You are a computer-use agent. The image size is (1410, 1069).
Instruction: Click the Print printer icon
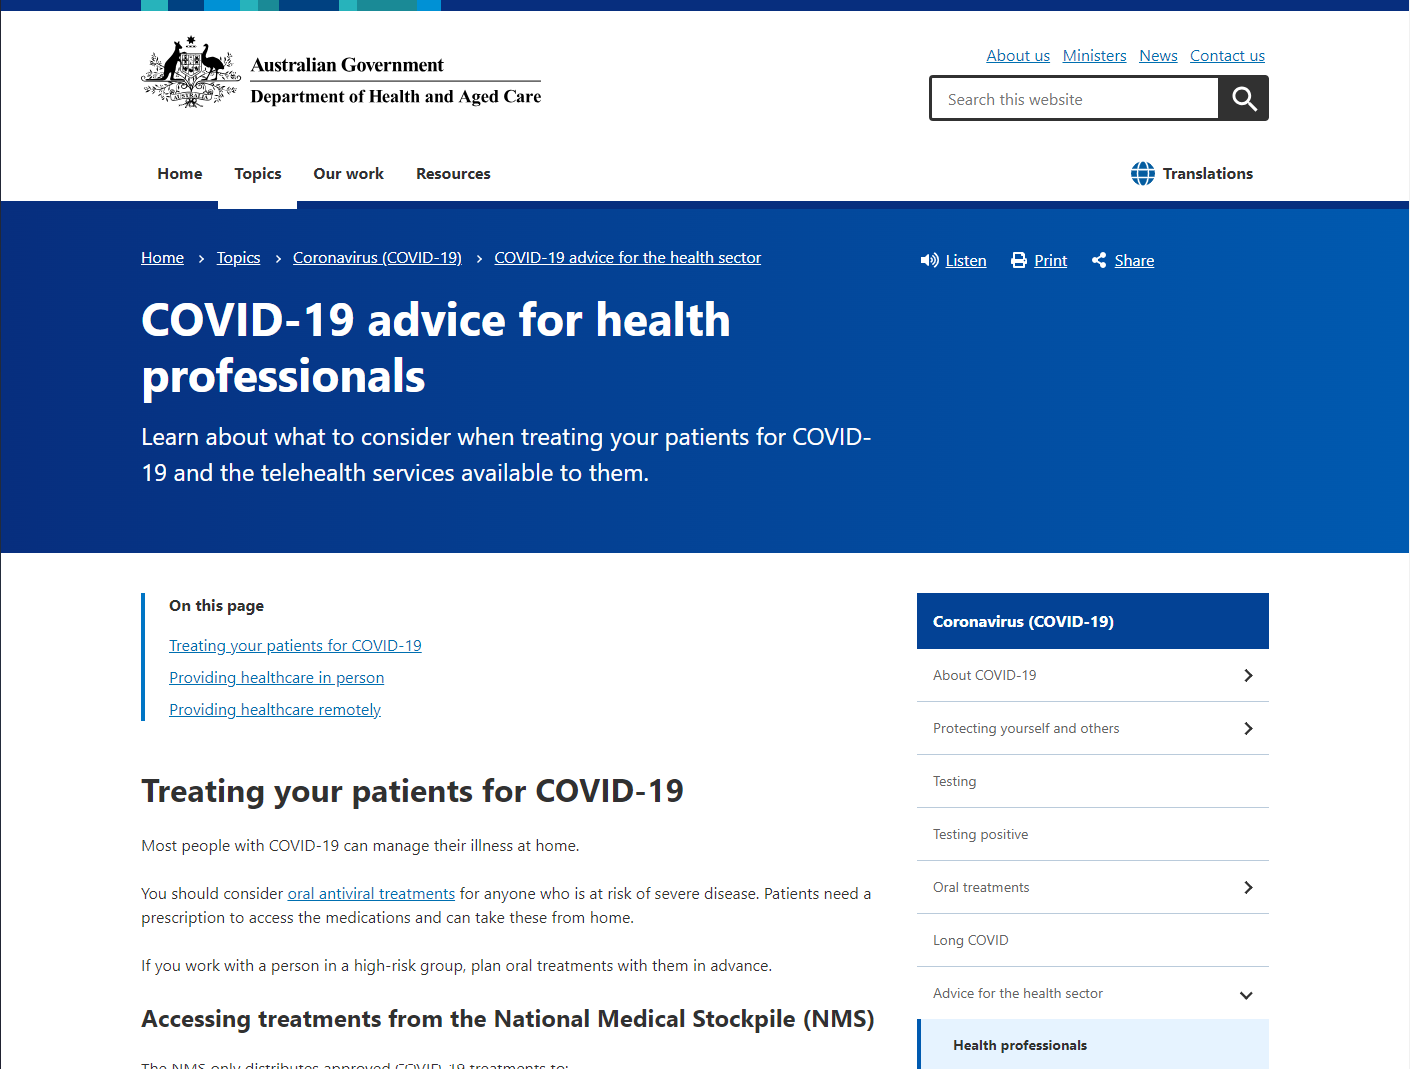[1018, 261]
